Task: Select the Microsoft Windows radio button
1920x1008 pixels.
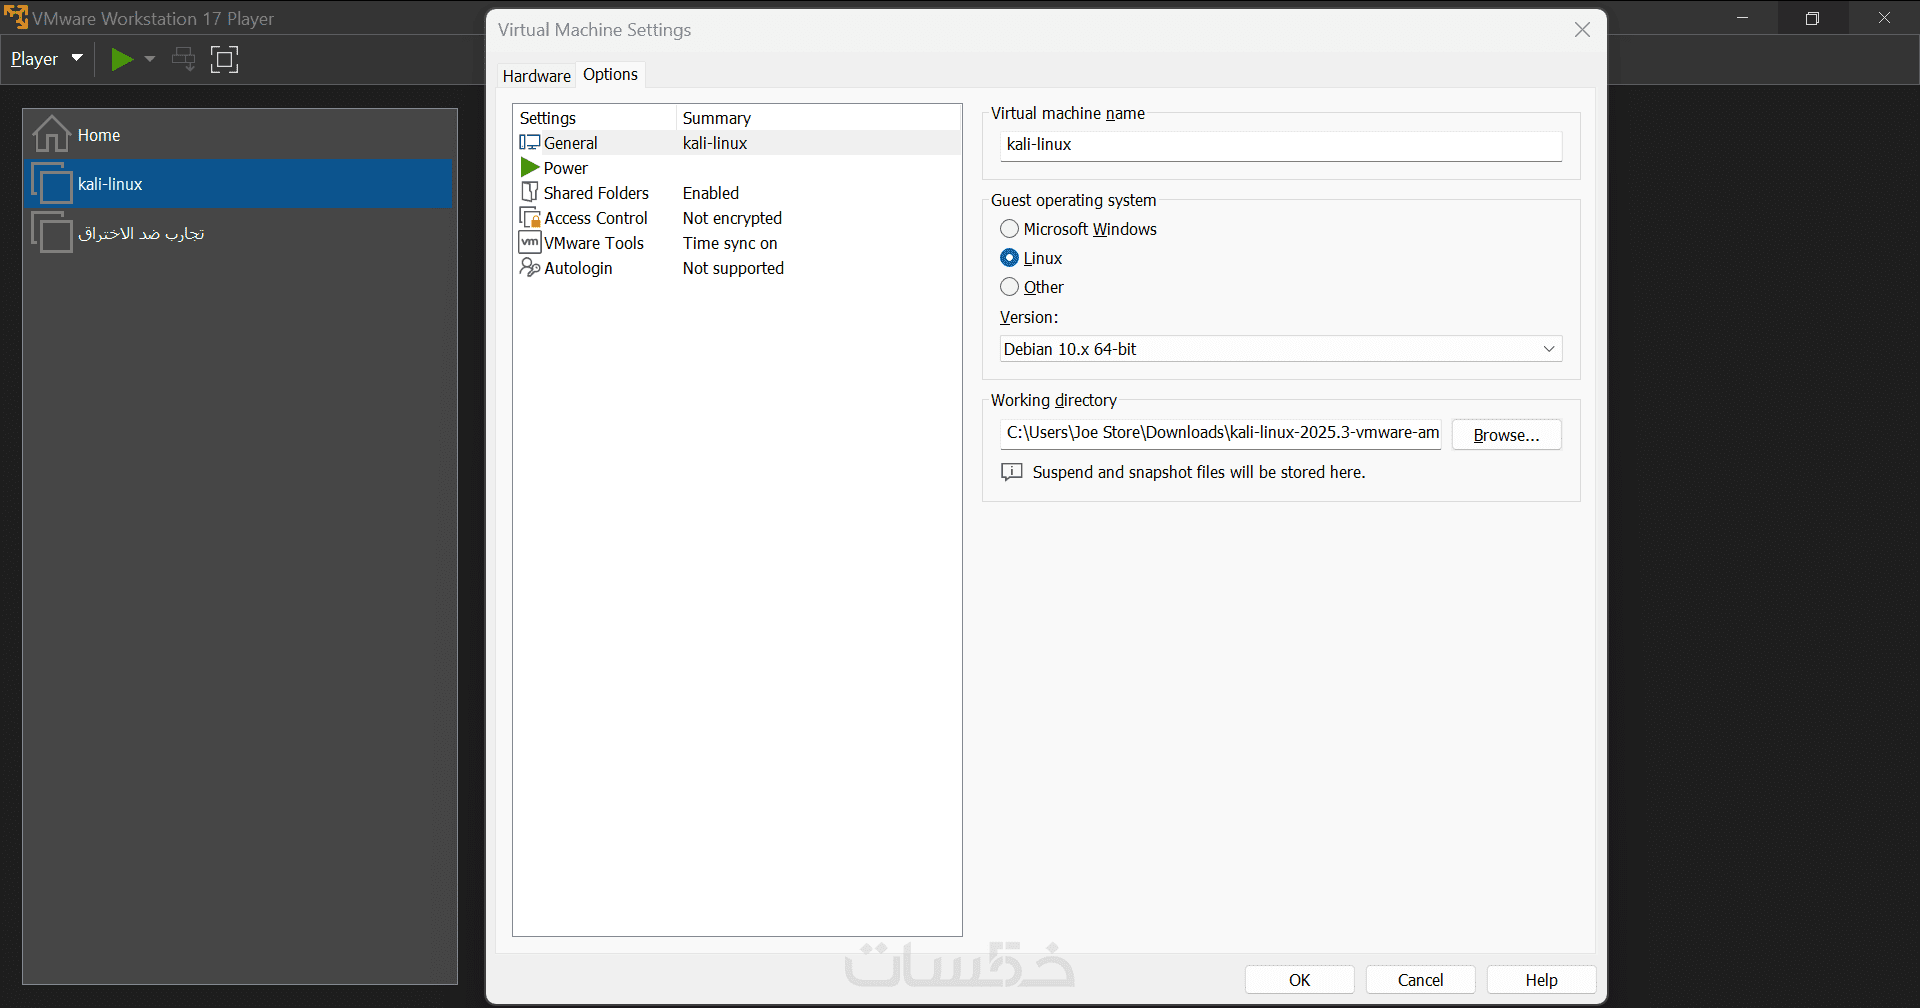Action: click(x=1010, y=229)
